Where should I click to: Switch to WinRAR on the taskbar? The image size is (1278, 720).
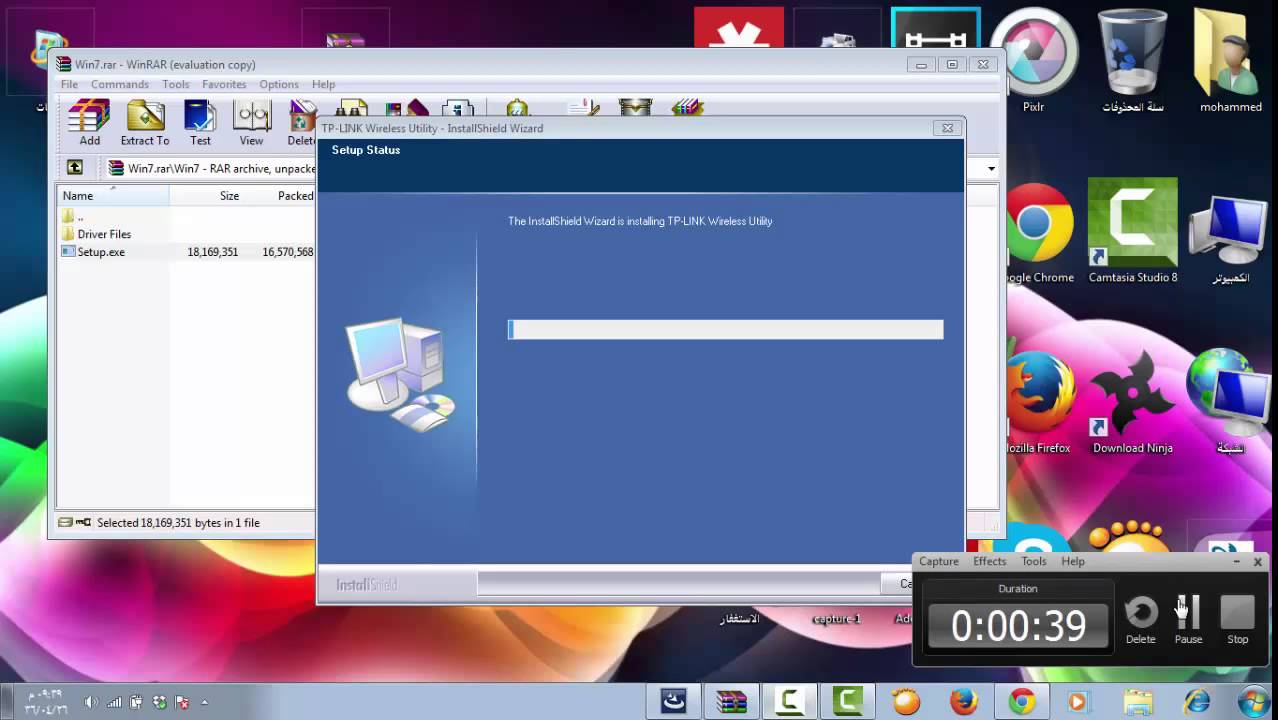(731, 701)
